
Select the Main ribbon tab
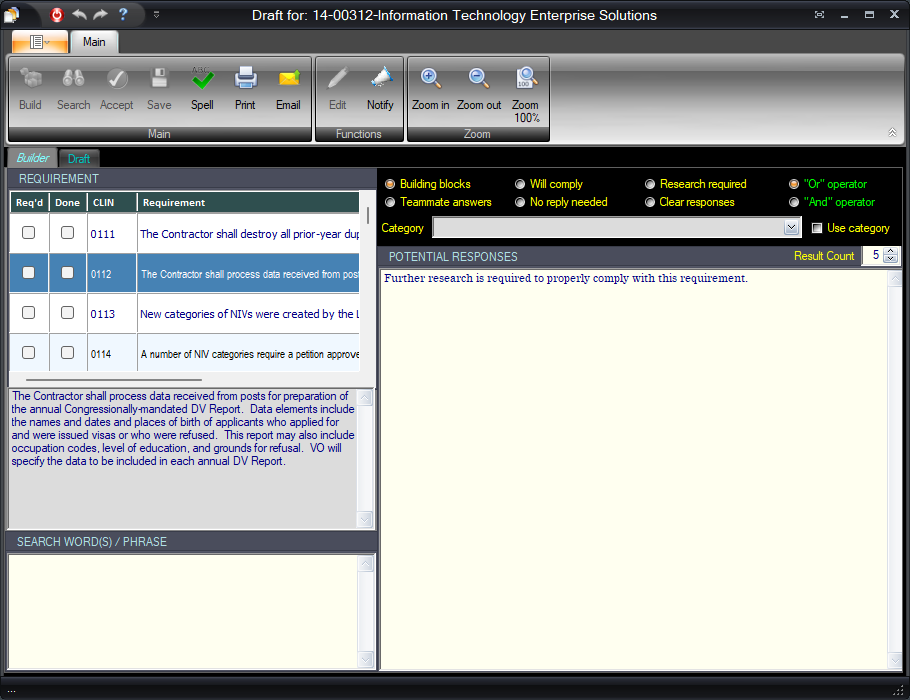tap(94, 42)
